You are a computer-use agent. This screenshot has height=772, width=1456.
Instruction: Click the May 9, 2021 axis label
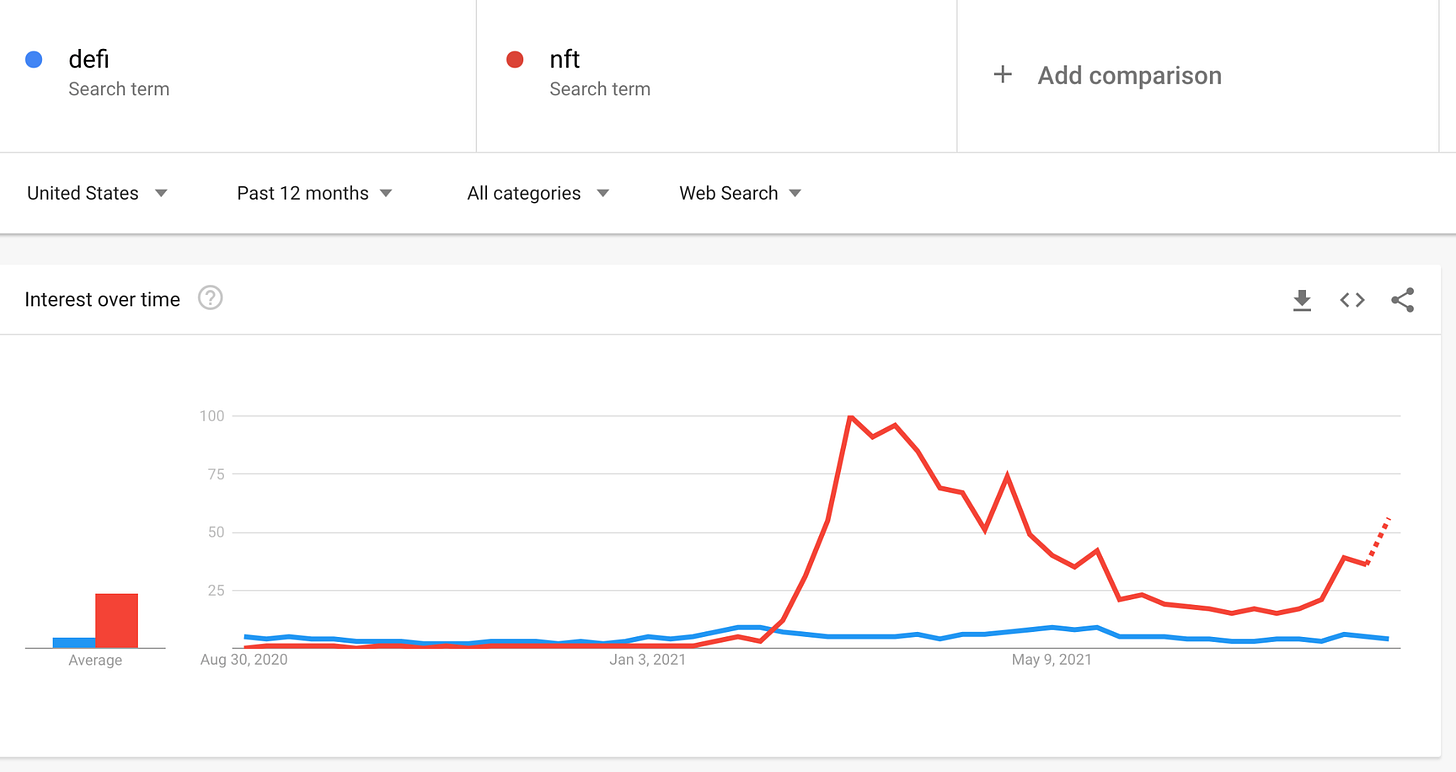pos(1052,660)
